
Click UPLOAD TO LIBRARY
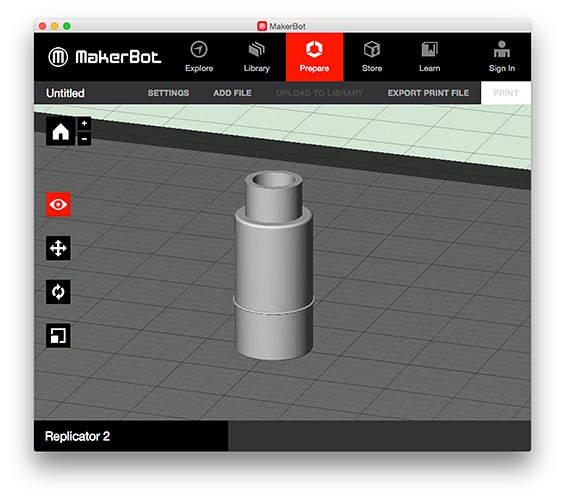pyautogui.click(x=319, y=93)
